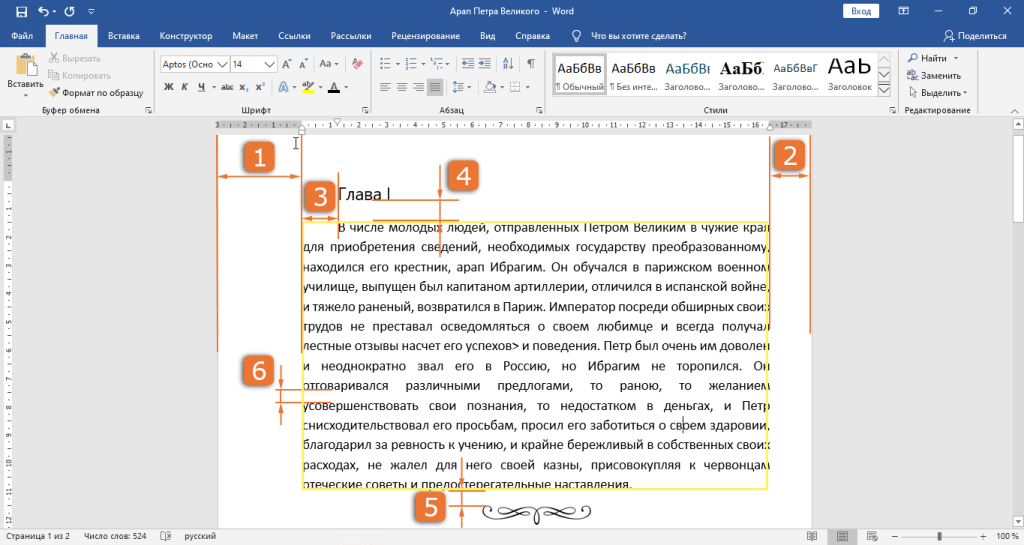
Task: Align text to the right
Action: [x=419, y=87]
